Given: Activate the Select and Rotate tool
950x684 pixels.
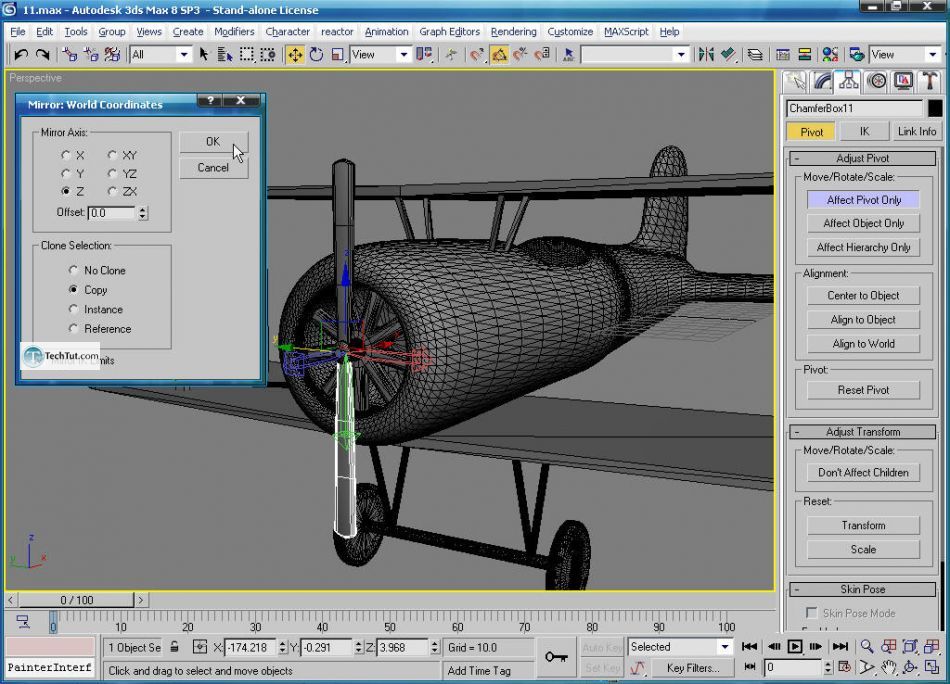Looking at the screenshot, I should 316,55.
